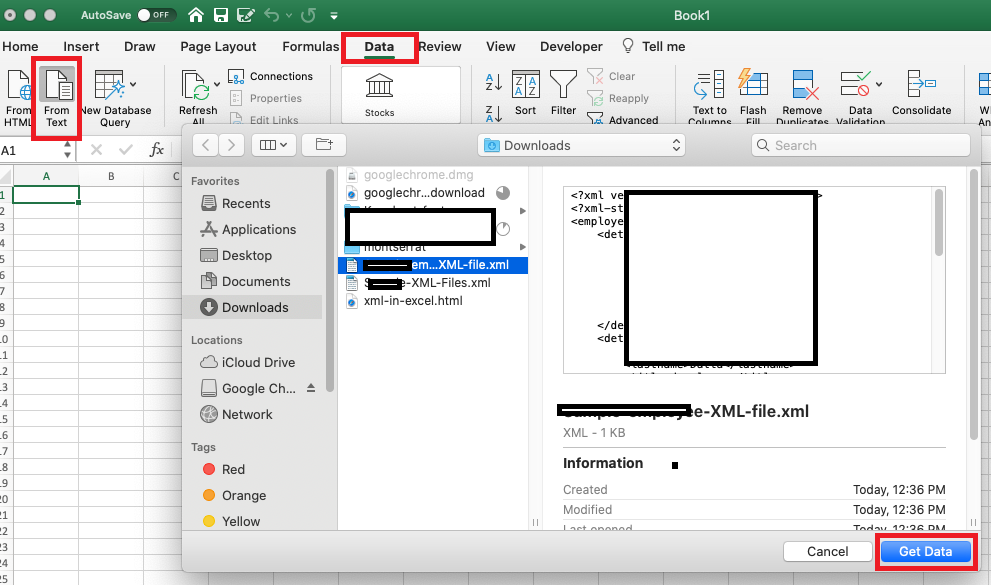Select cell A1 in worksheet
Screen dimensions: 991x585
pyautogui.click(x=46, y=195)
